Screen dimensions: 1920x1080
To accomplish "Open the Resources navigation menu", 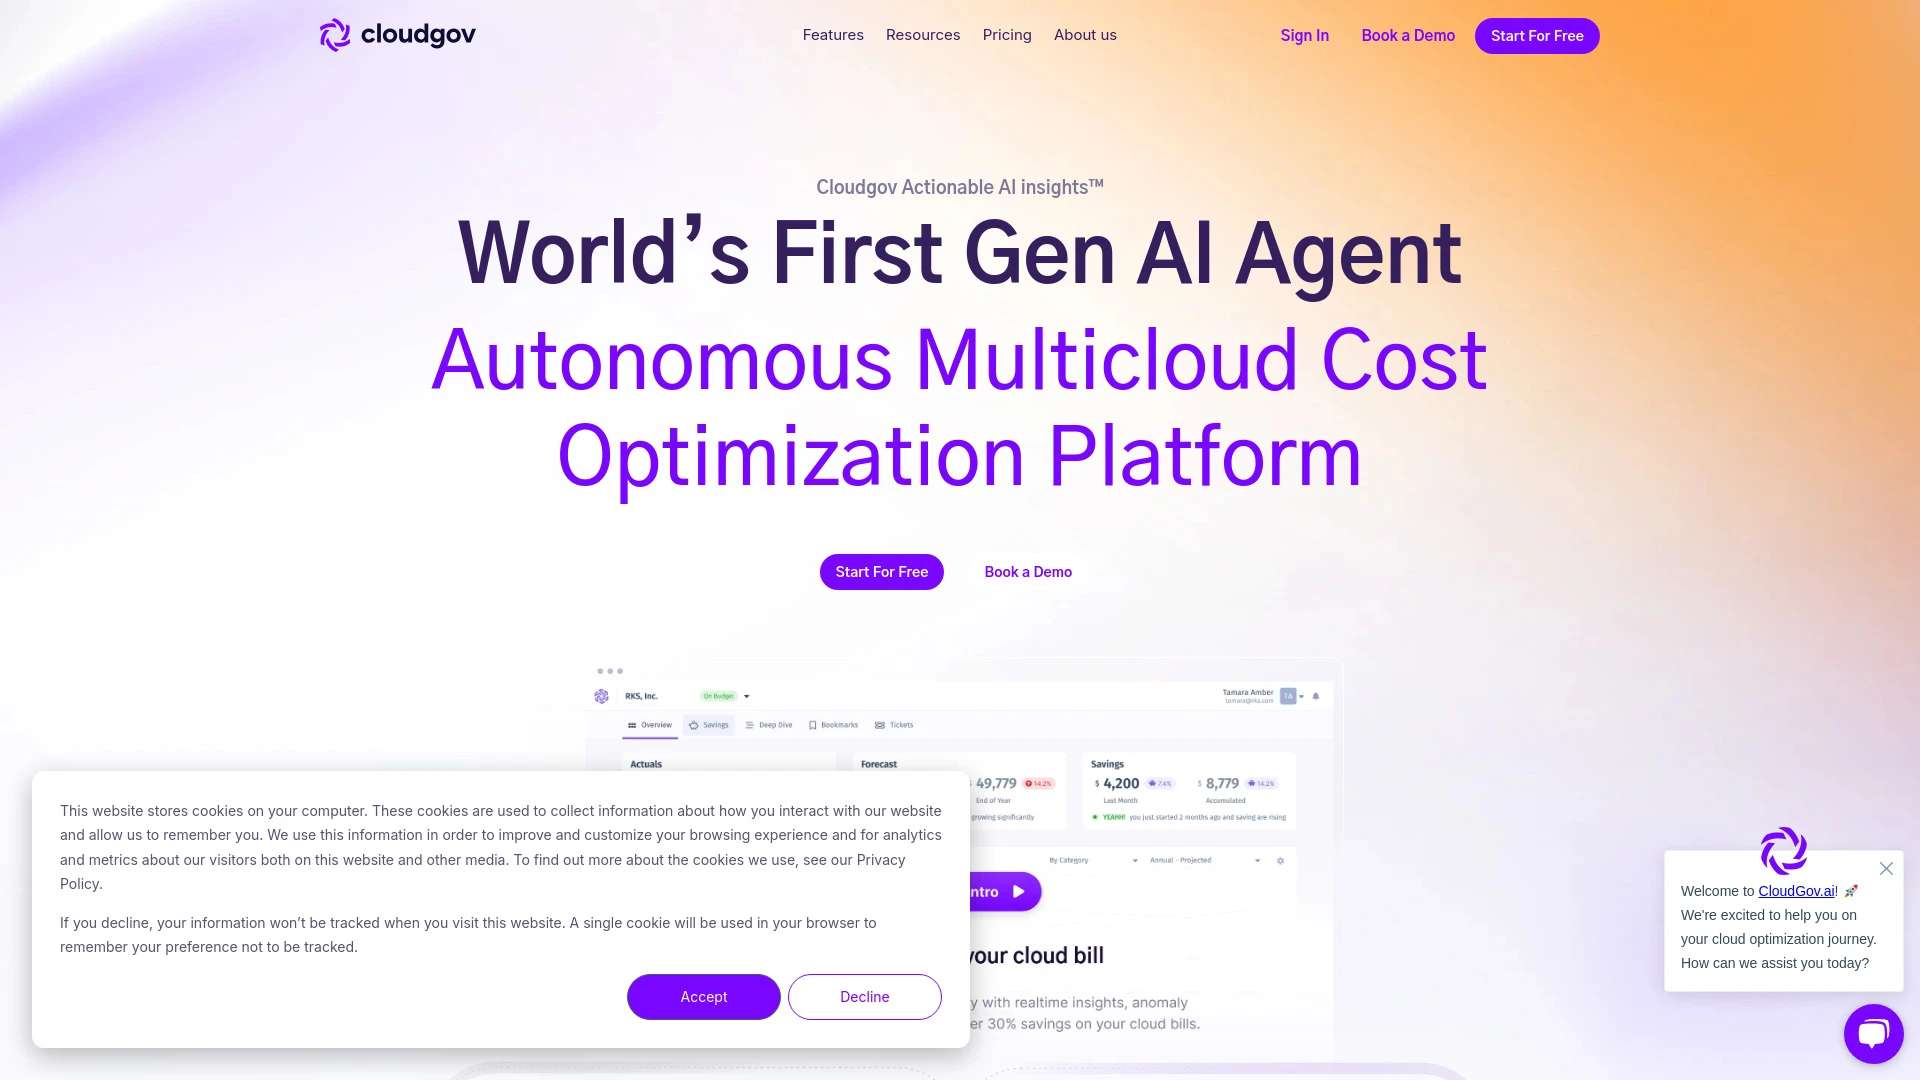I will tap(923, 34).
